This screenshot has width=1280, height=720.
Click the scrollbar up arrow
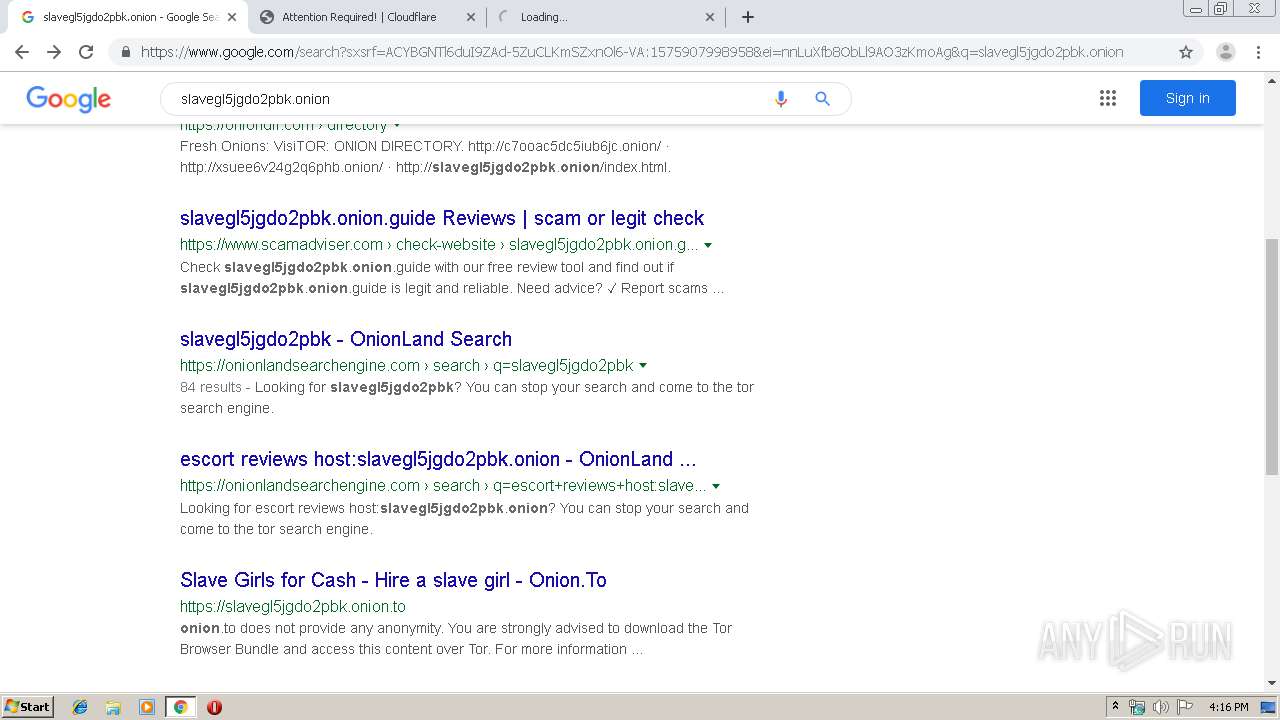[1272, 80]
